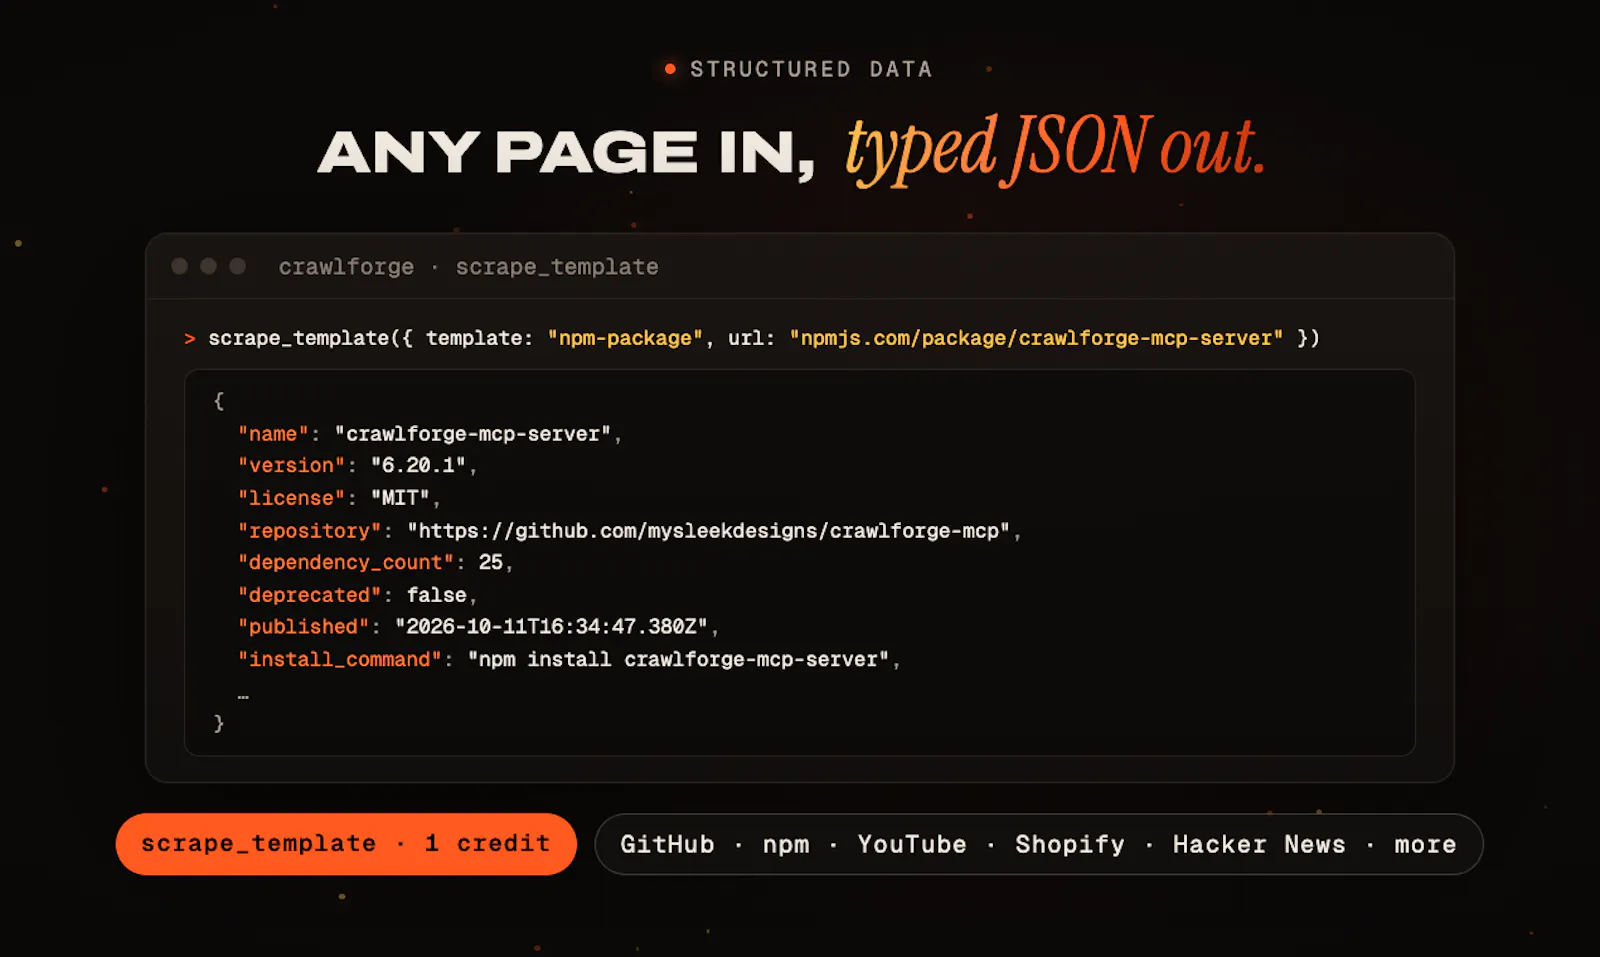This screenshot has height=957, width=1600.
Task: Click the opening curly brace of the JSON
Action: point(219,401)
